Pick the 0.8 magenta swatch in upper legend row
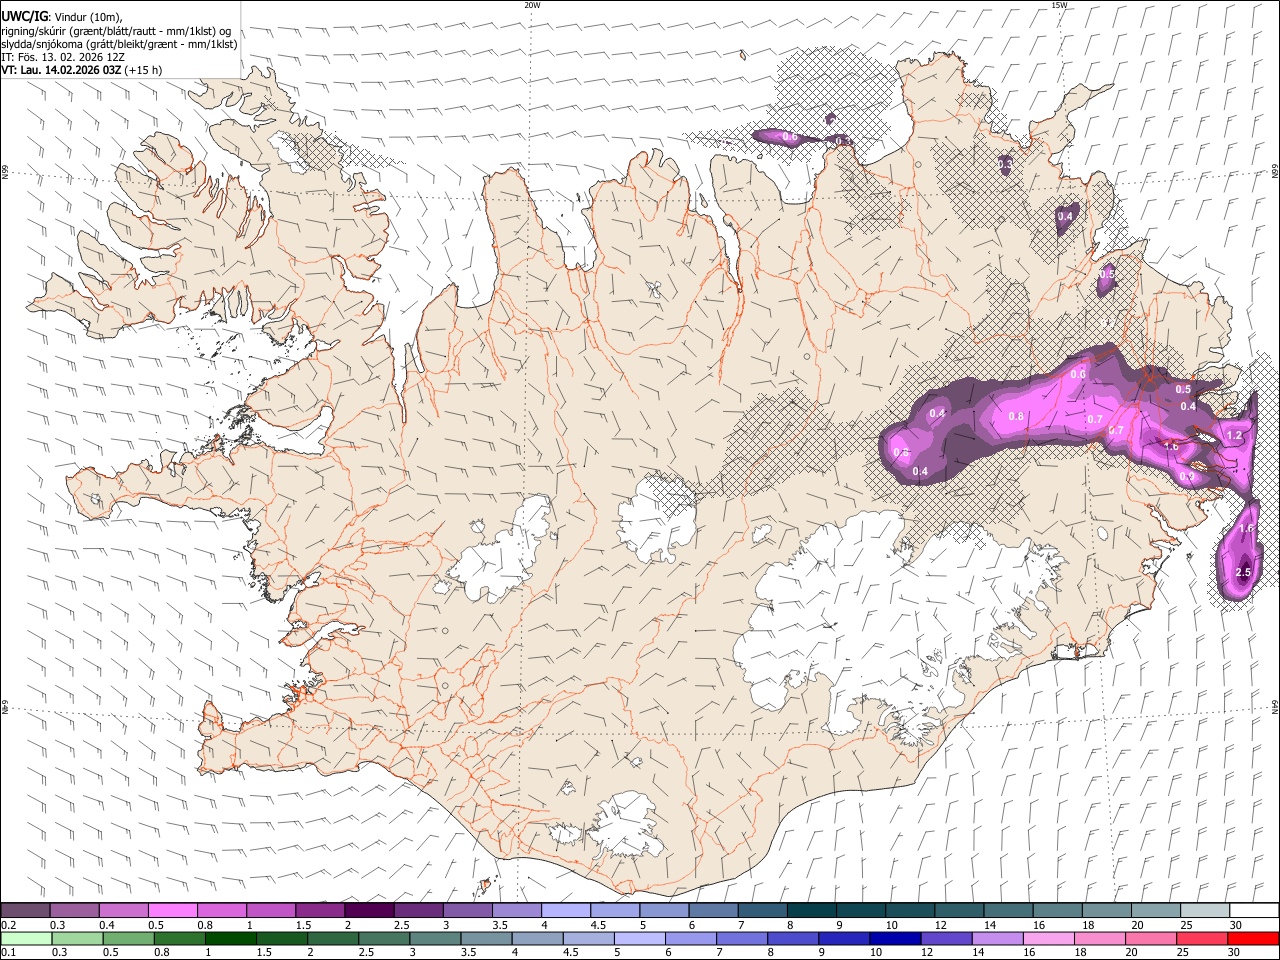The image size is (1280, 960). coord(221,910)
